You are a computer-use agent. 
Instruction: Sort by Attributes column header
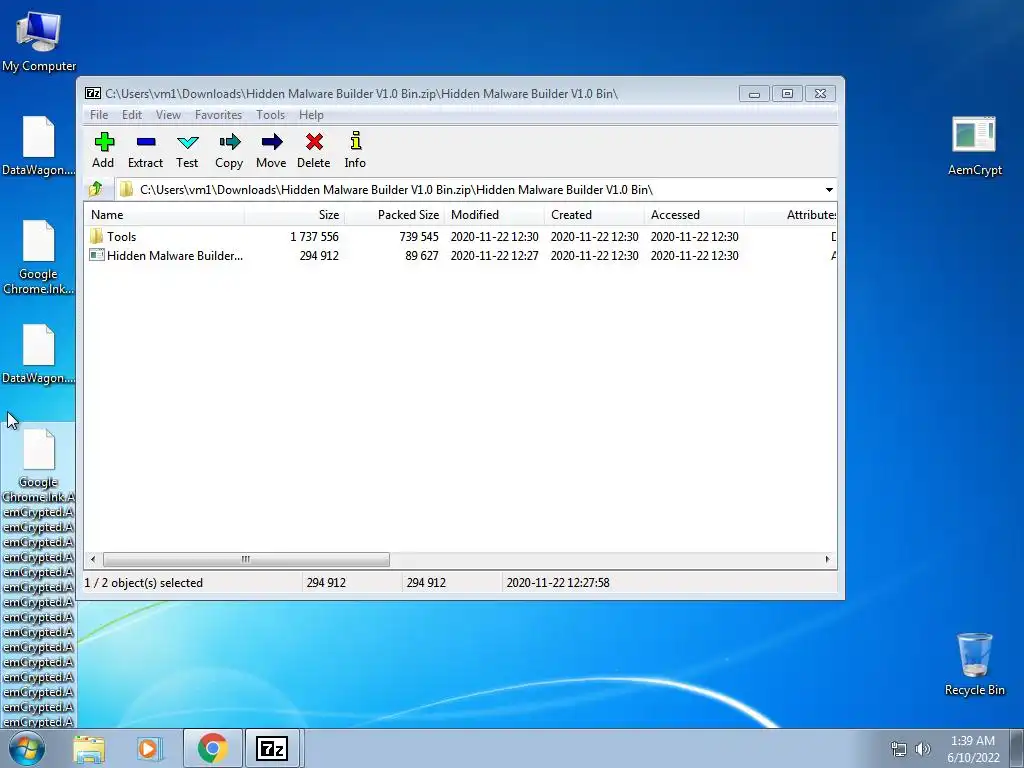pos(791,215)
